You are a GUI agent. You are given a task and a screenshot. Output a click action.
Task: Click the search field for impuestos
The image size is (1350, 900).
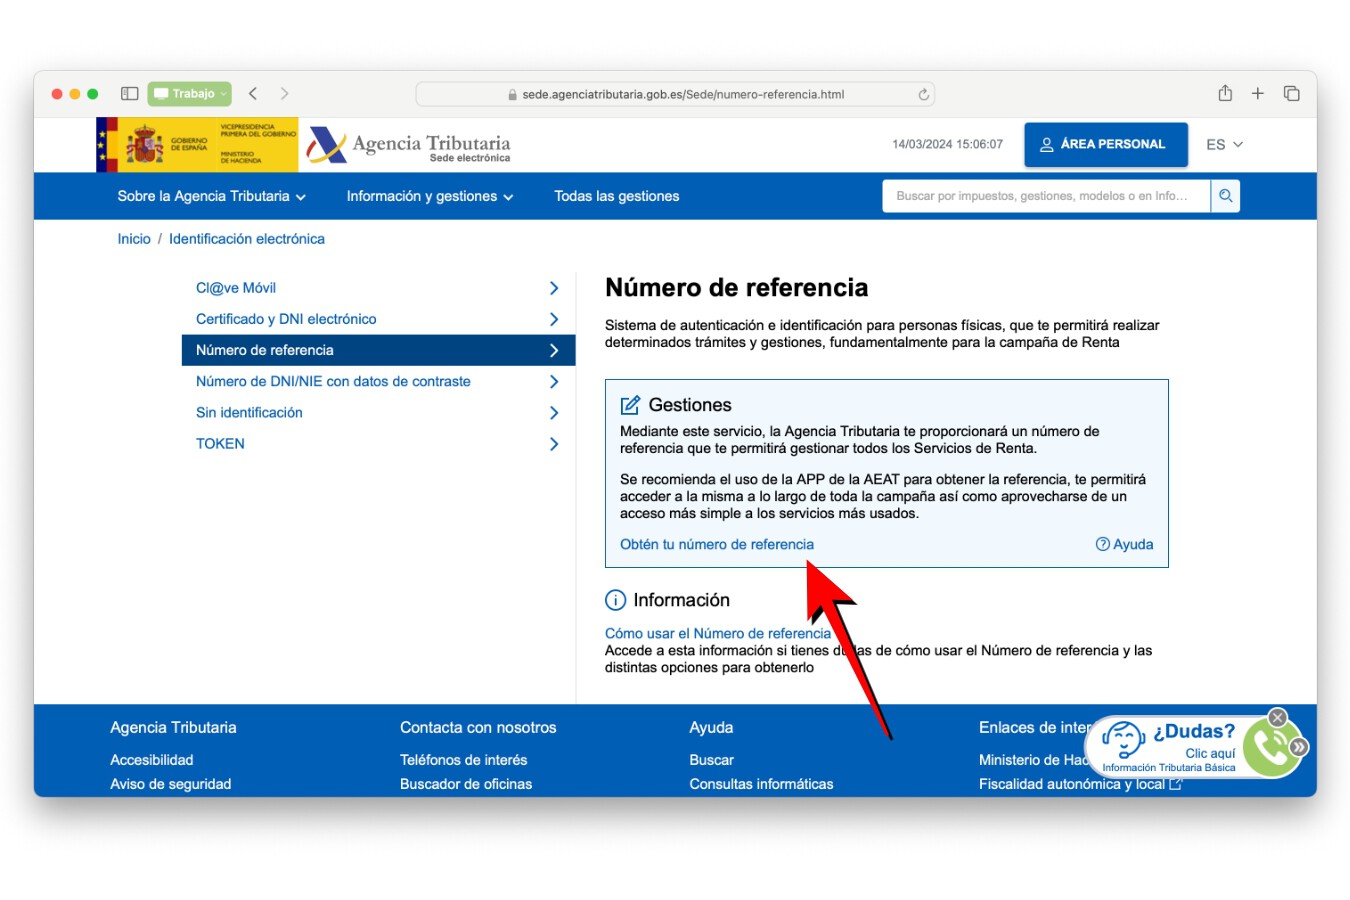(x=1046, y=197)
